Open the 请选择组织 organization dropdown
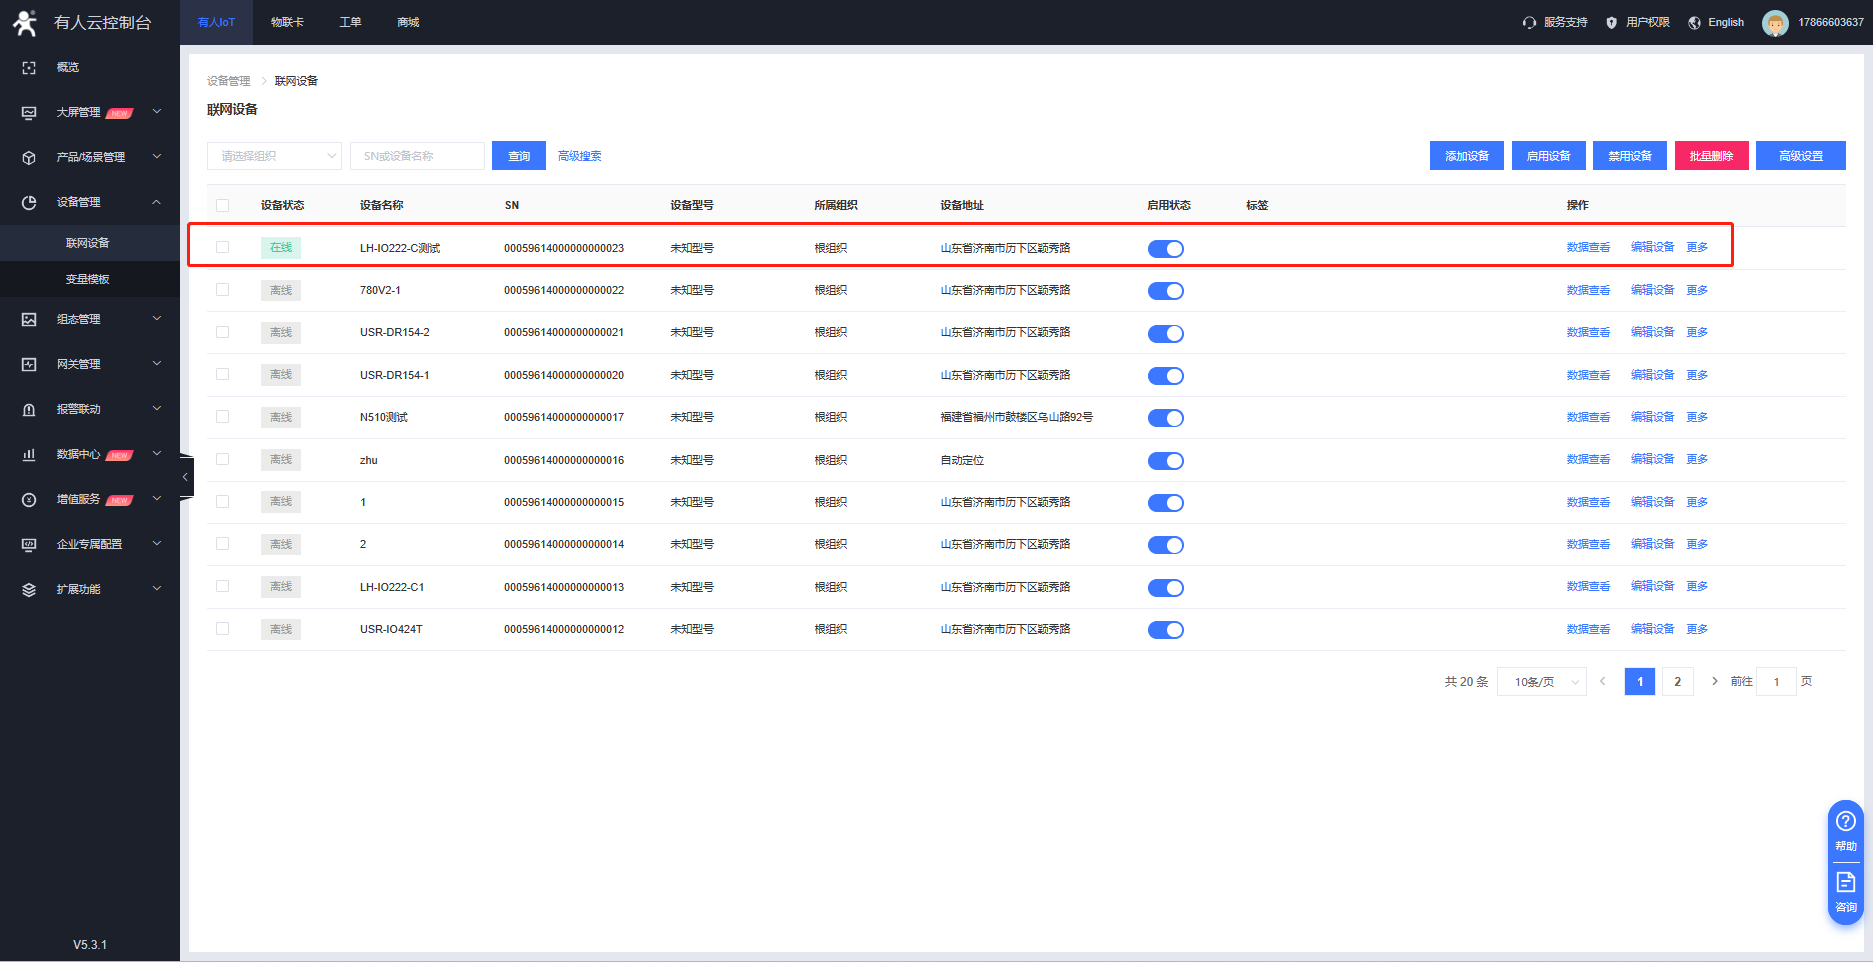Viewport: 1873px width, 962px height. coord(274,156)
